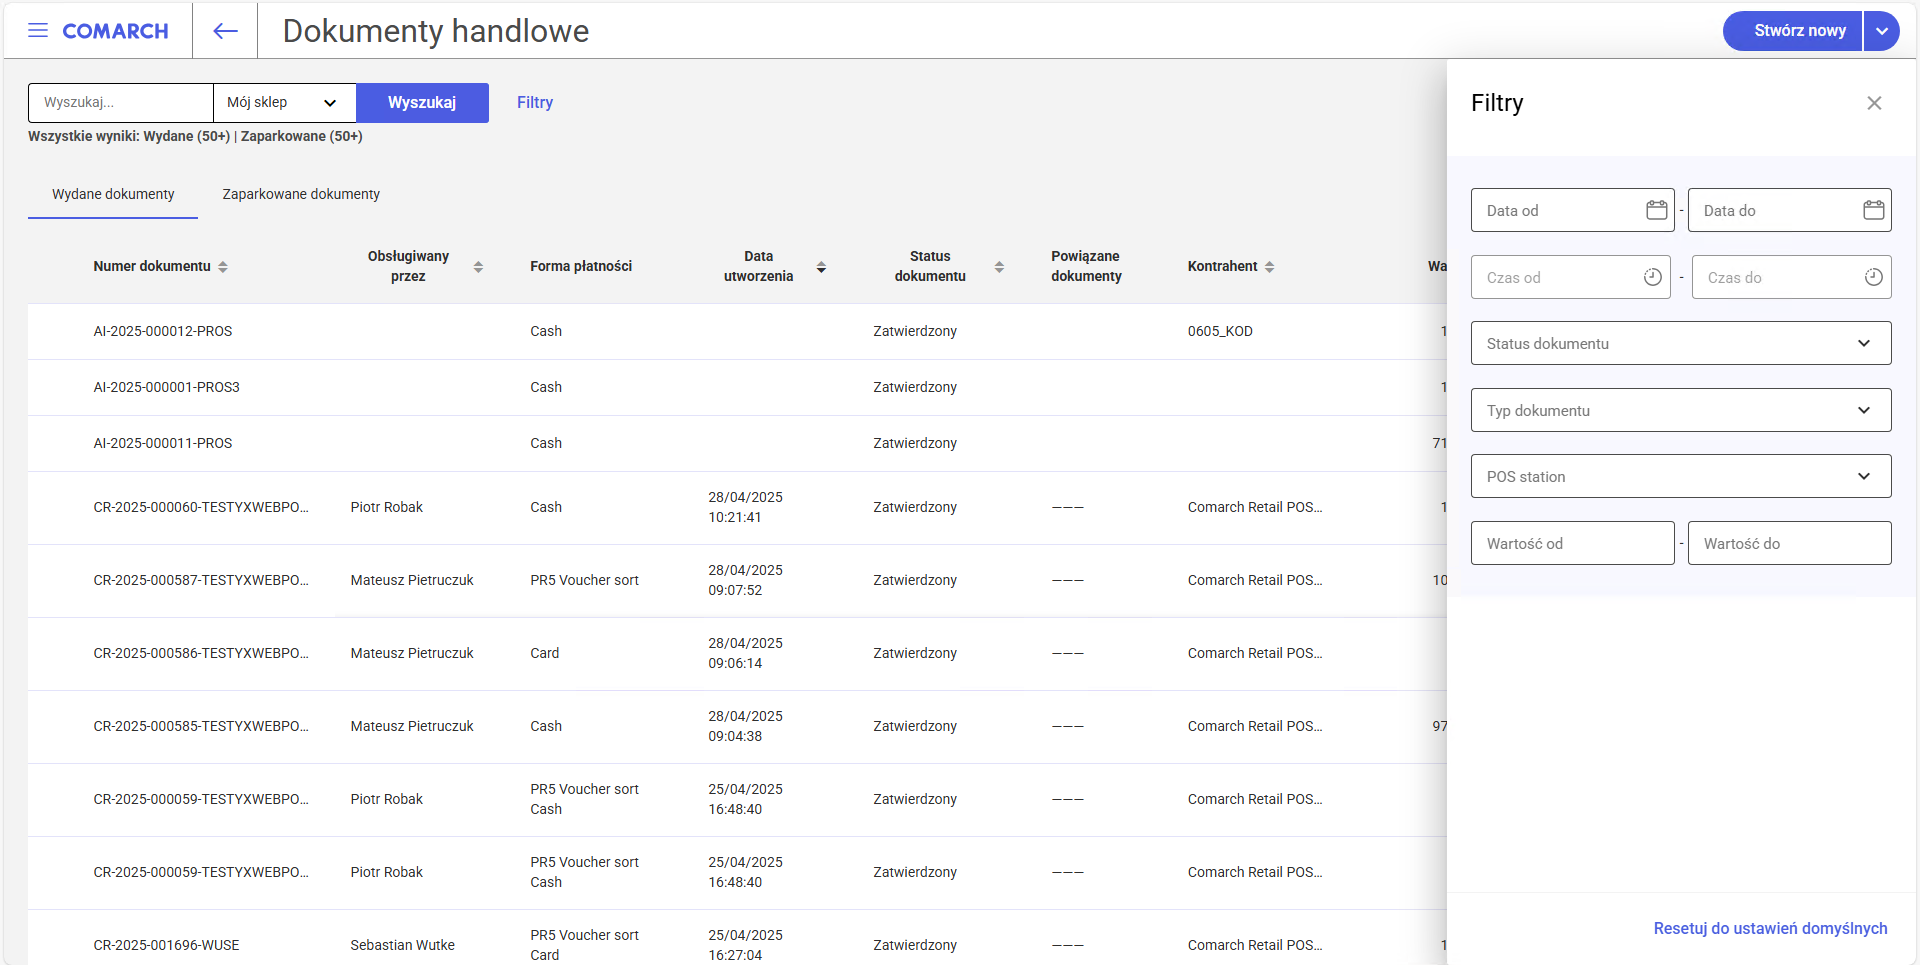The width and height of the screenshot is (1920, 965).
Task: Open calendar for Data do
Action: (x=1873, y=210)
